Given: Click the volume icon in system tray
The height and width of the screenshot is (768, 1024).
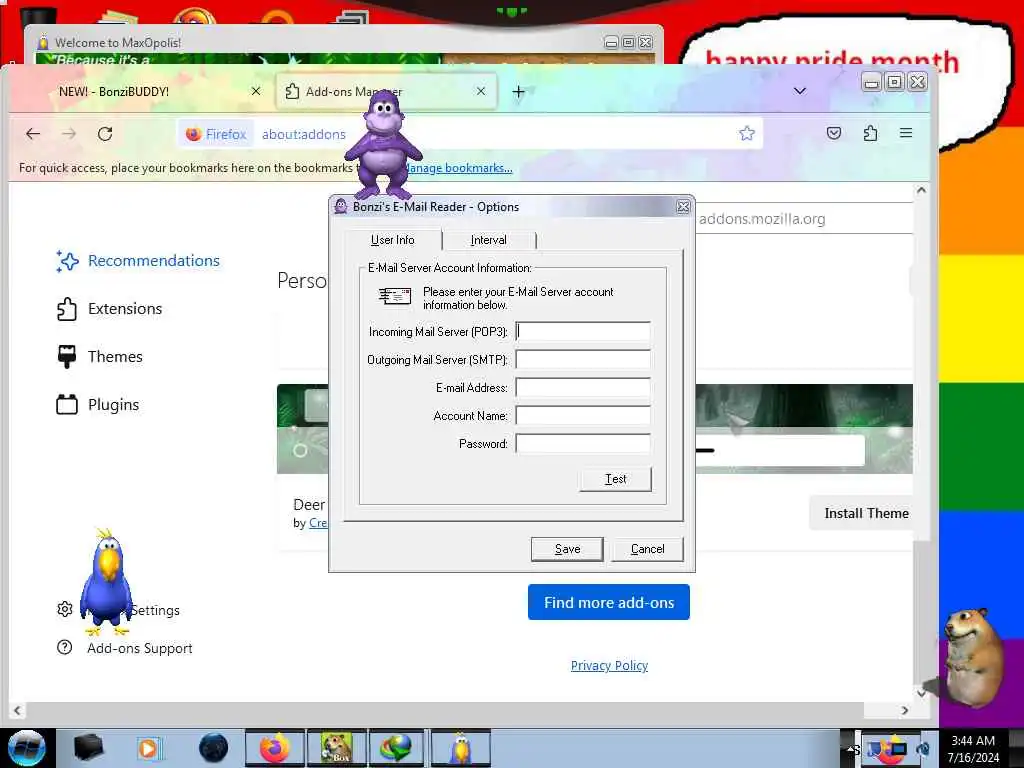Looking at the screenshot, I should 924,749.
